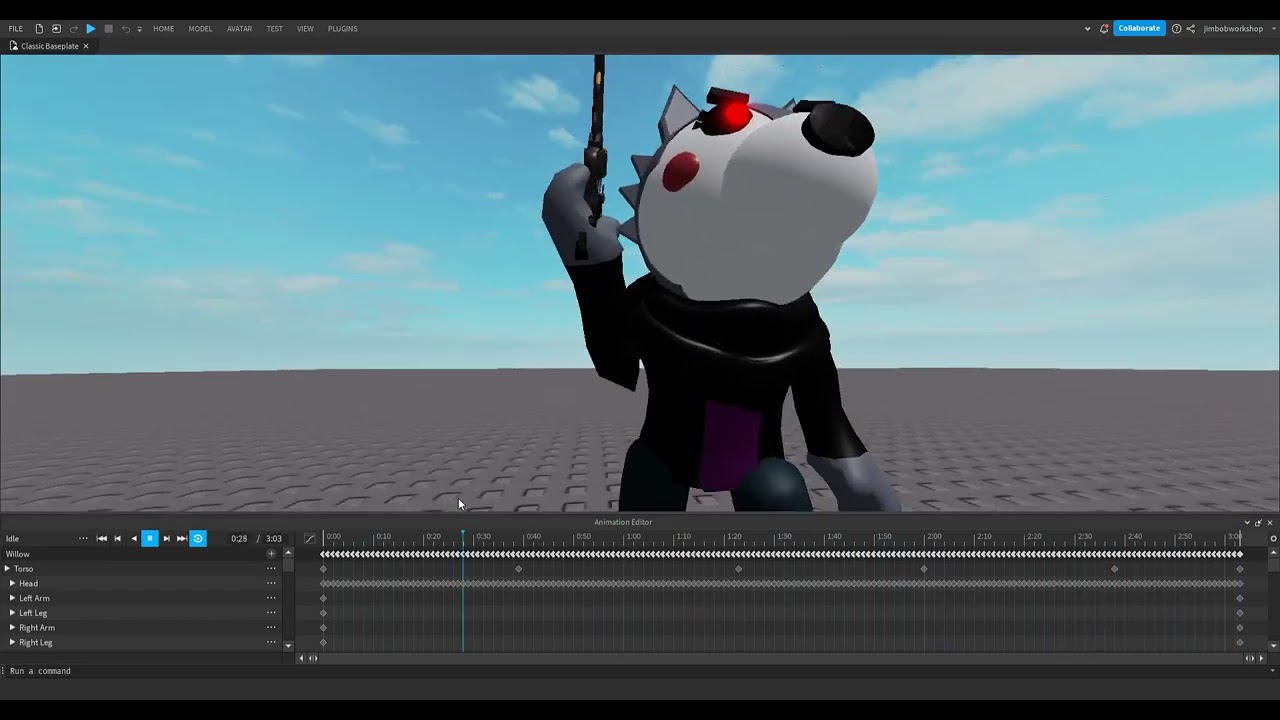Viewport: 1280px width, 720px height.
Task: Switch to the TEST tab
Action: click(x=274, y=29)
